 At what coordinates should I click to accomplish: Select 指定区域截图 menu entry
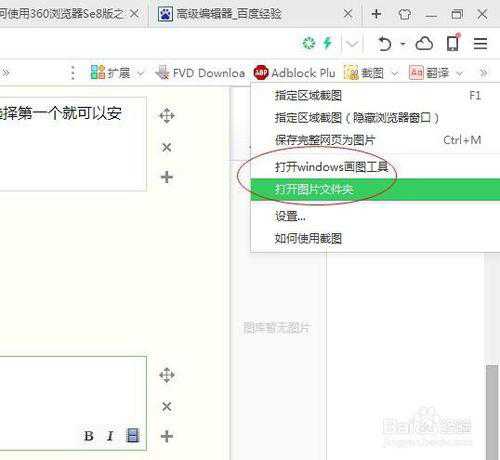pyautogui.click(x=376, y=96)
